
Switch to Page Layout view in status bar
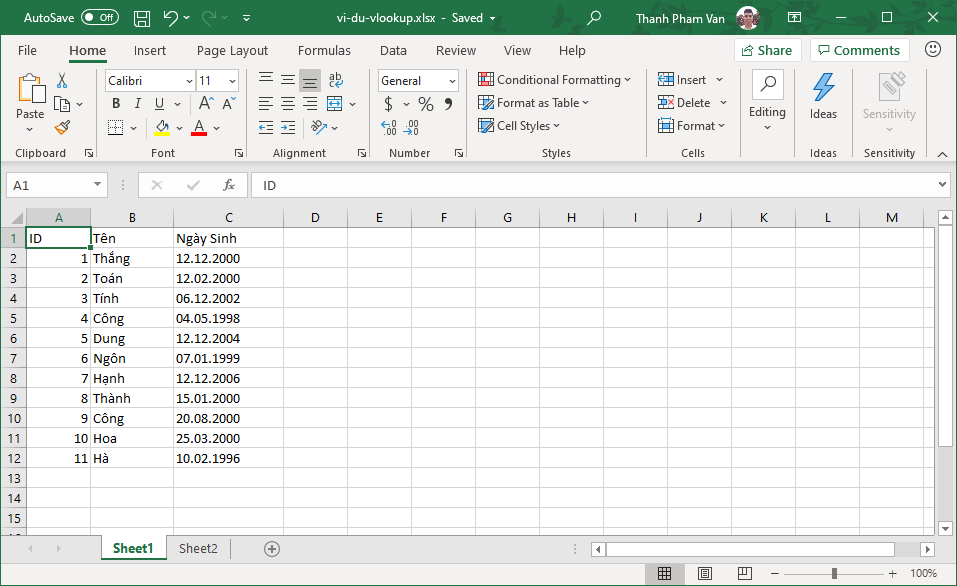tap(704, 573)
